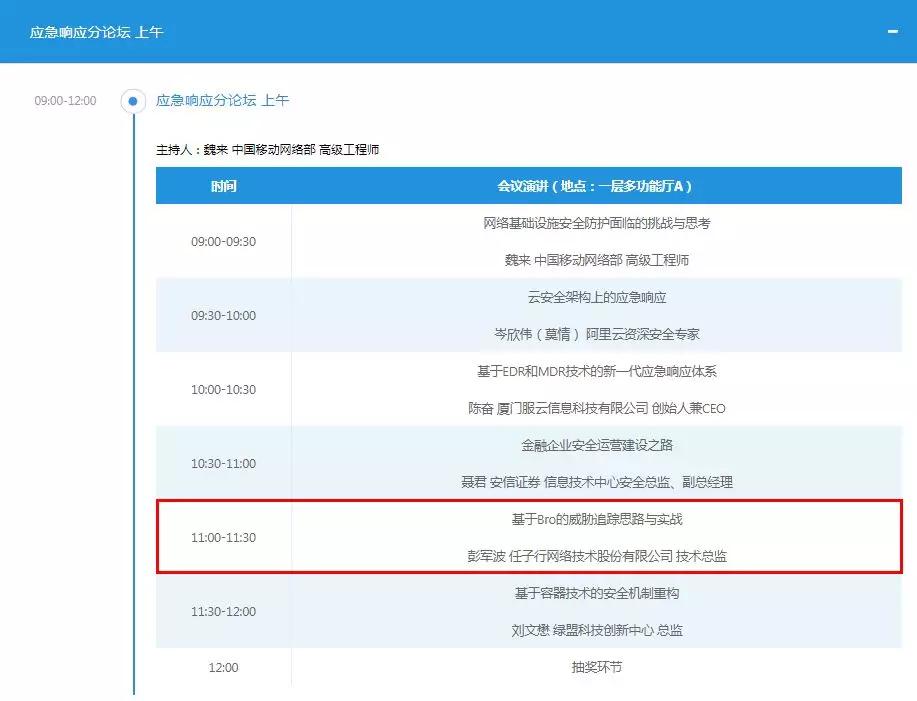Open the timeline session title 应急响应分论坛 上午
917x701 pixels.
[x=222, y=101]
